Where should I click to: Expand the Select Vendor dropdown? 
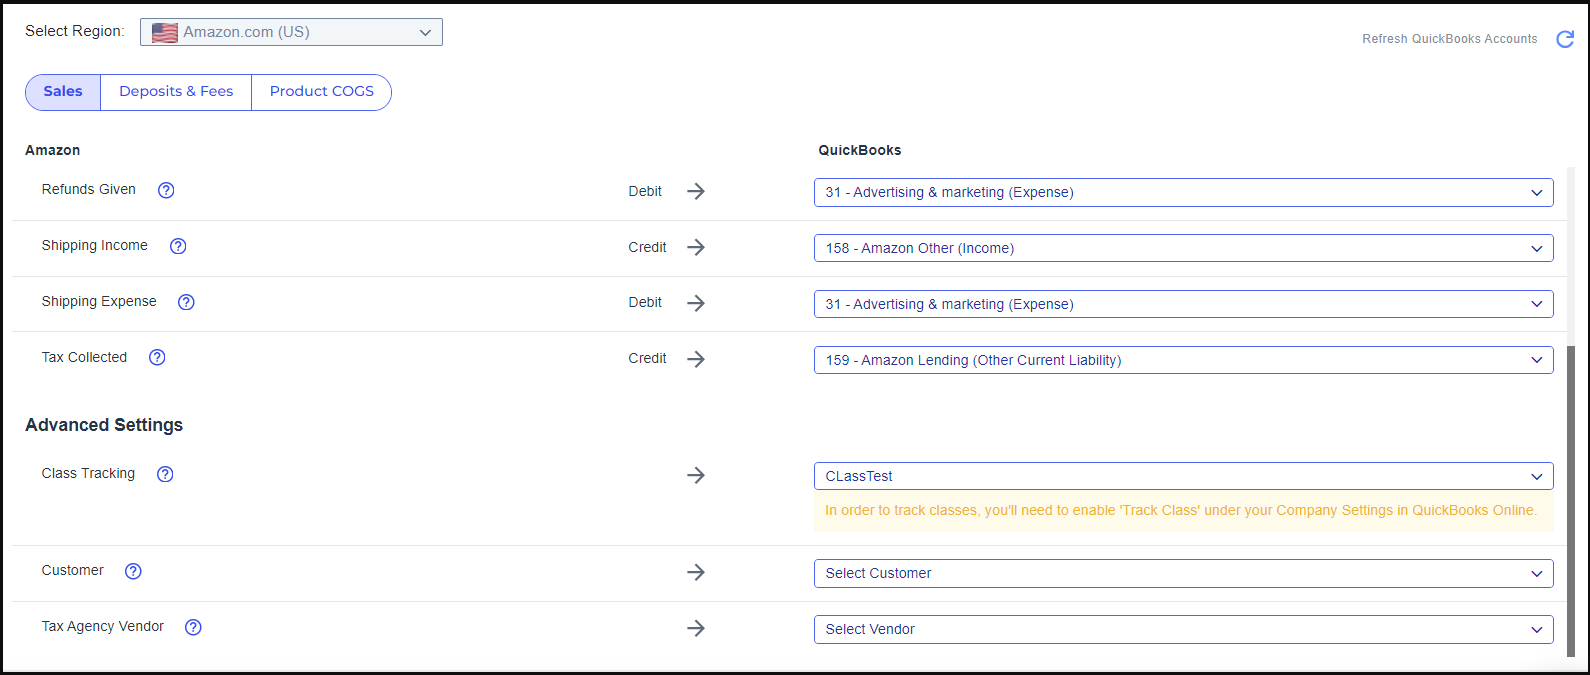coord(1183,629)
